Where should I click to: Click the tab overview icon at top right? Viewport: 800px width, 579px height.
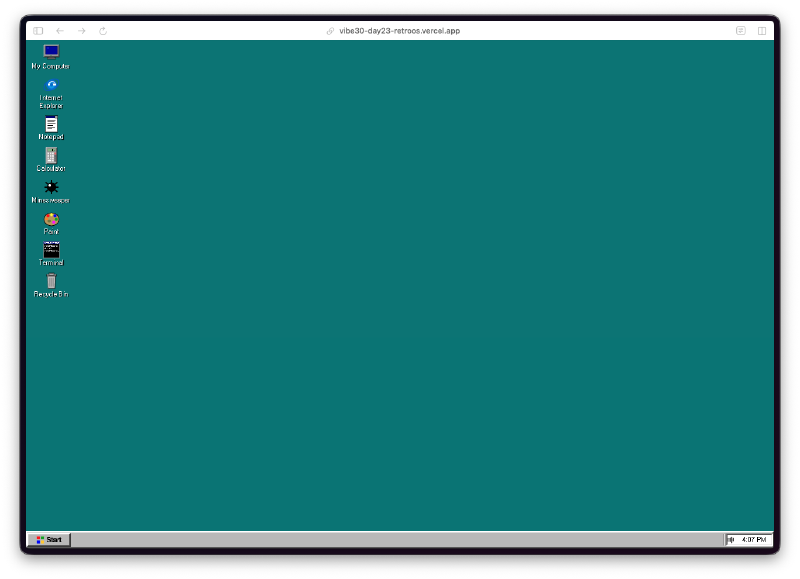[762, 30]
